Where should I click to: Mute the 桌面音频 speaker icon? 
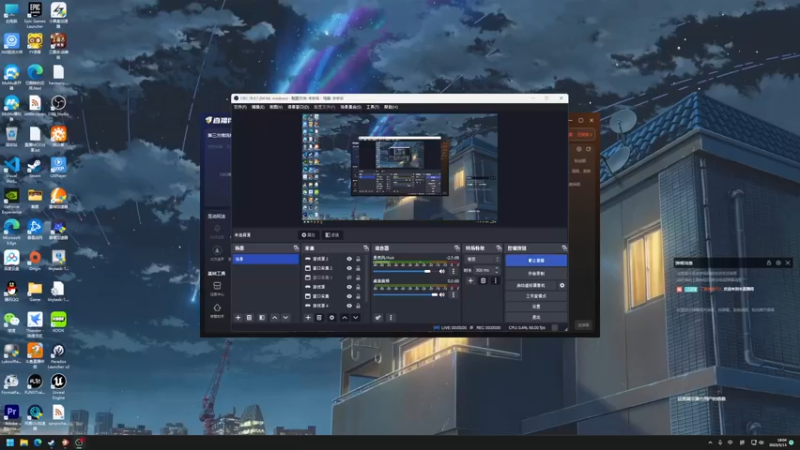coord(442,294)
